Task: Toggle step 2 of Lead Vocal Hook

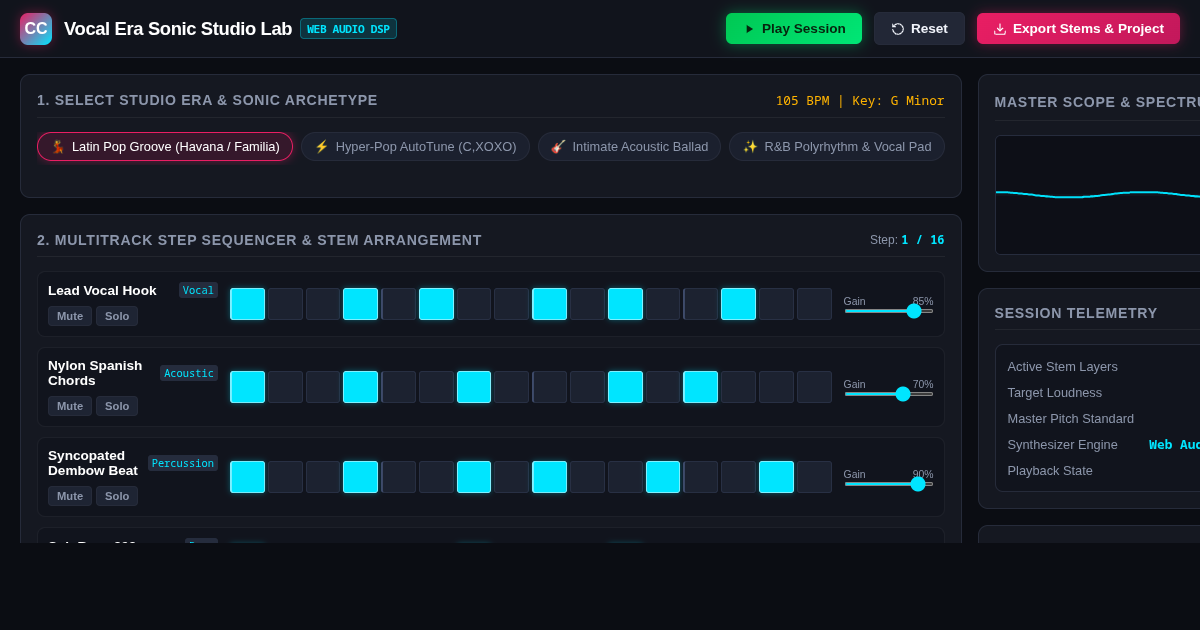Action: point(285,304)
